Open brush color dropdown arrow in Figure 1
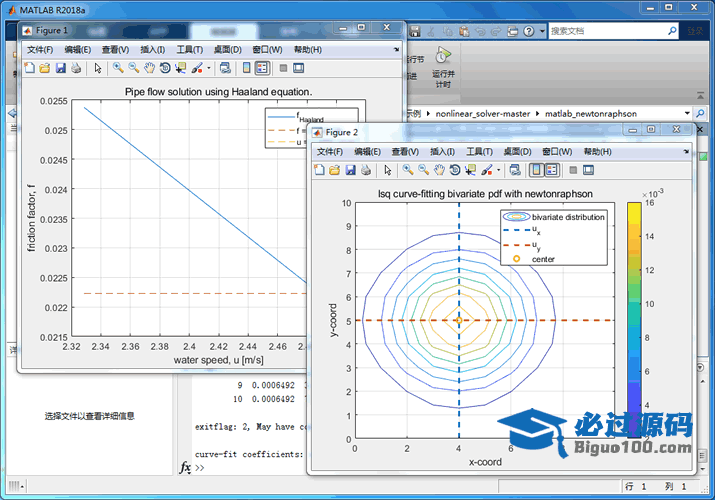Viewport: 715px width, 500px height. [209, 68]
